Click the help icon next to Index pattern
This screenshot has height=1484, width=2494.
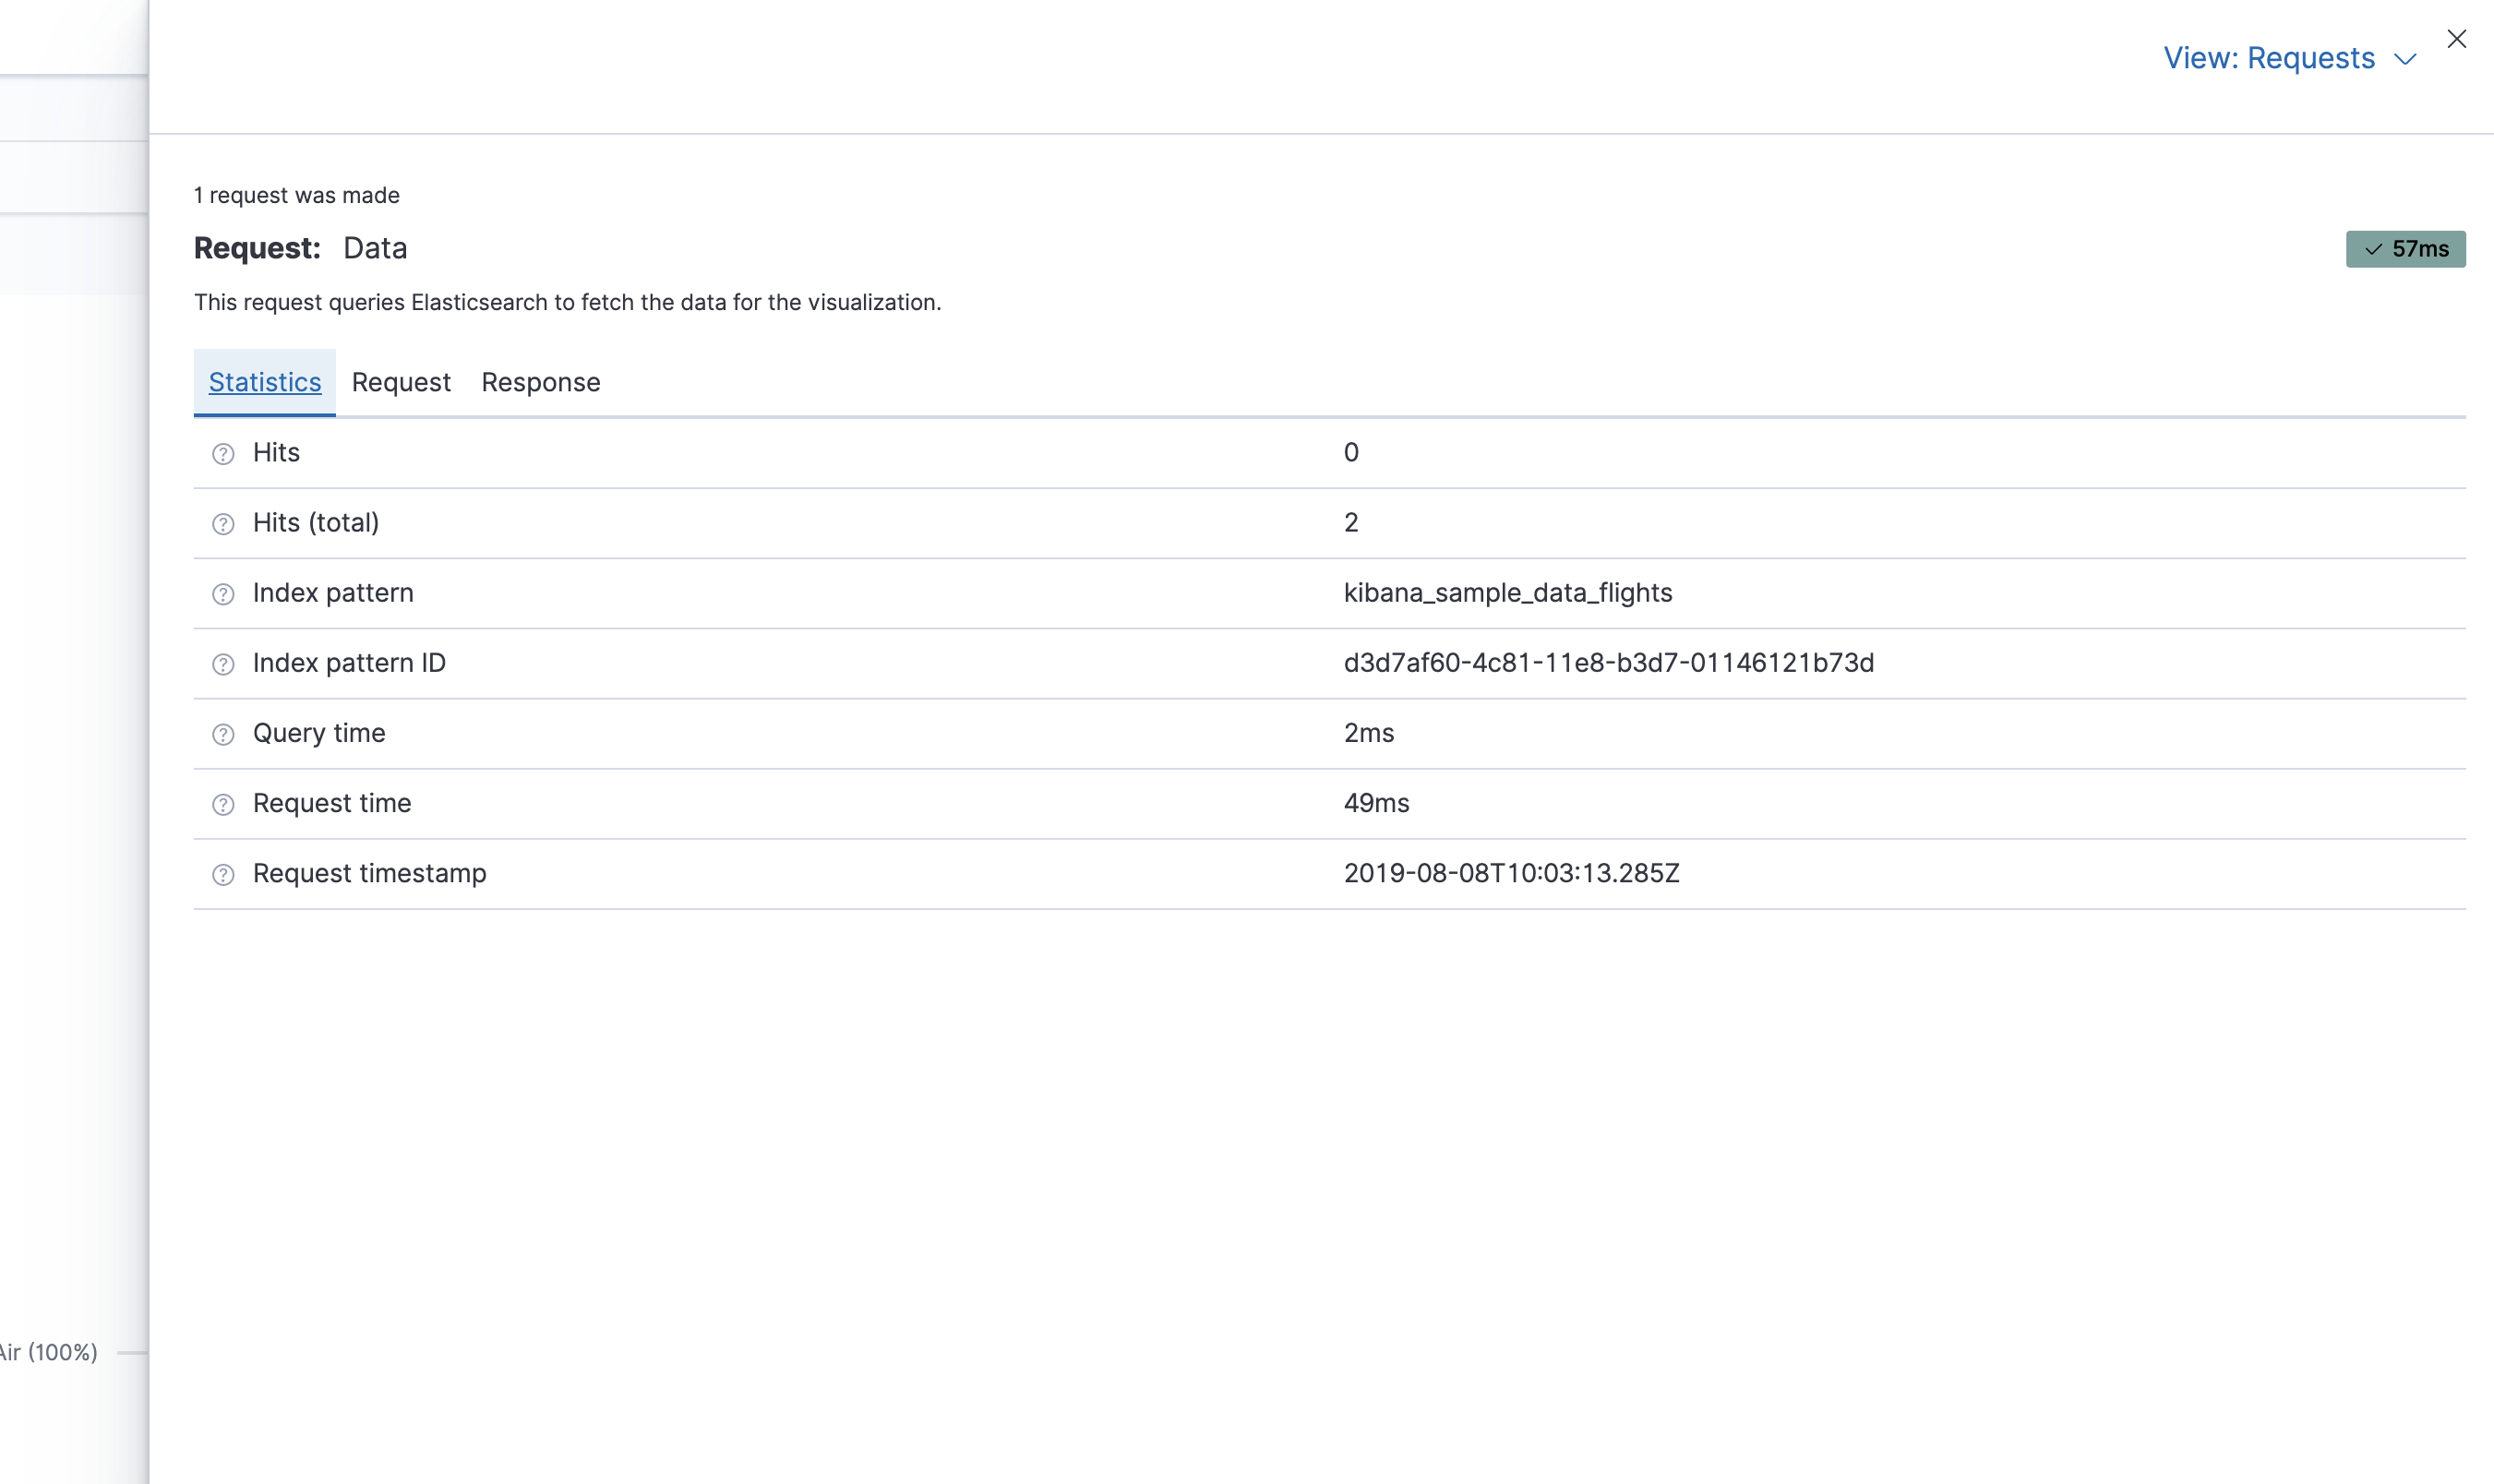(x=223, y=594)
